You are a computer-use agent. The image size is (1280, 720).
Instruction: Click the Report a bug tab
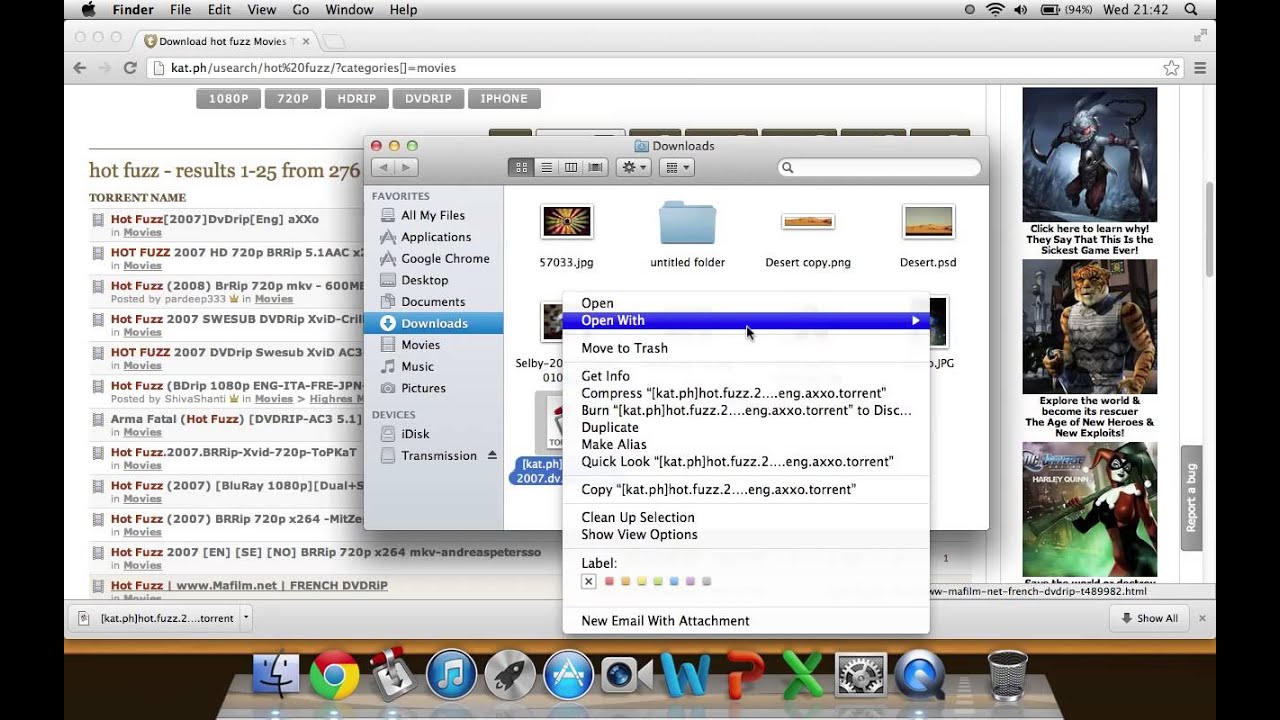(1191, 498)
